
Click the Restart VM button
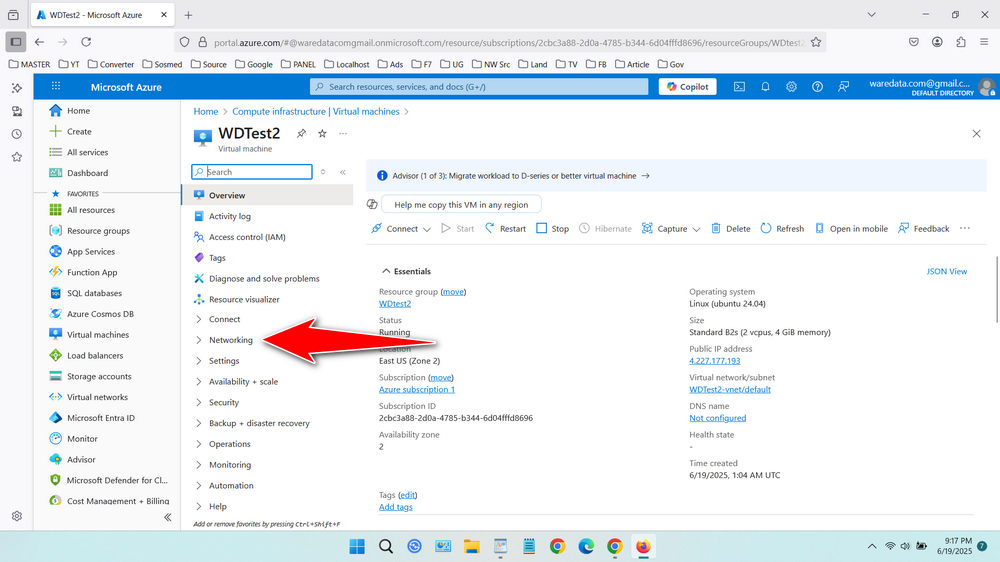[505, 228]
